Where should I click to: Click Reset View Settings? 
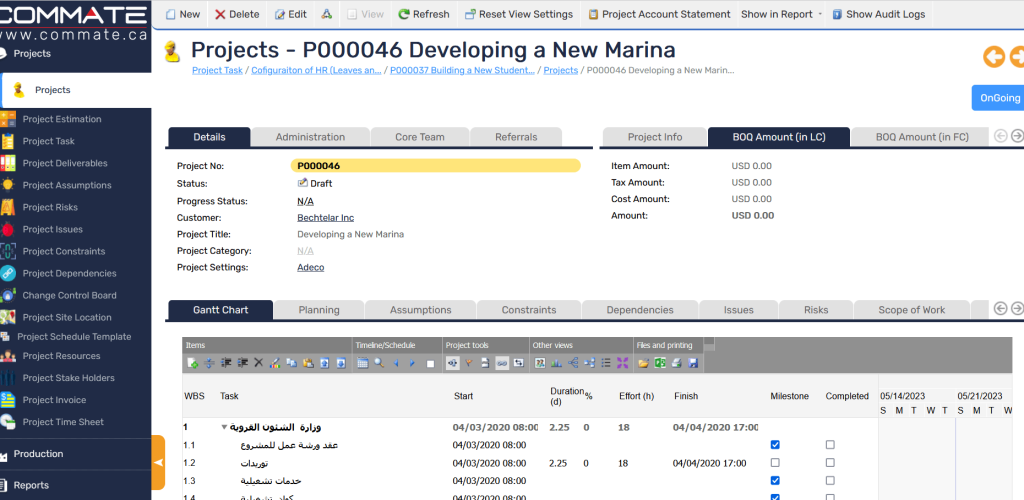point(519,14)
